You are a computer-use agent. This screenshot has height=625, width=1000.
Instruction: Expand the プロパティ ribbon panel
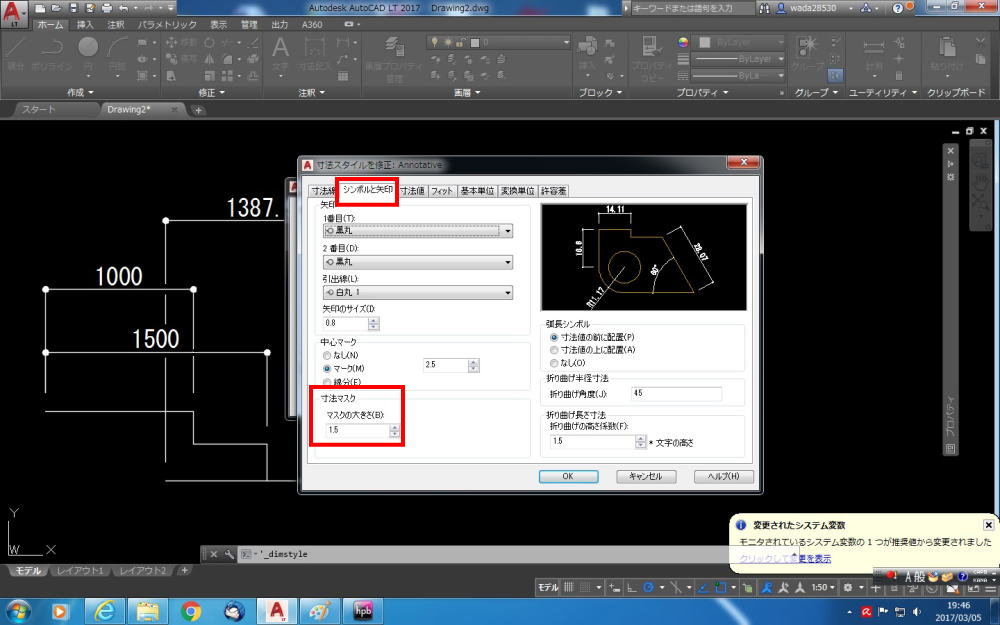pos(702,92)
